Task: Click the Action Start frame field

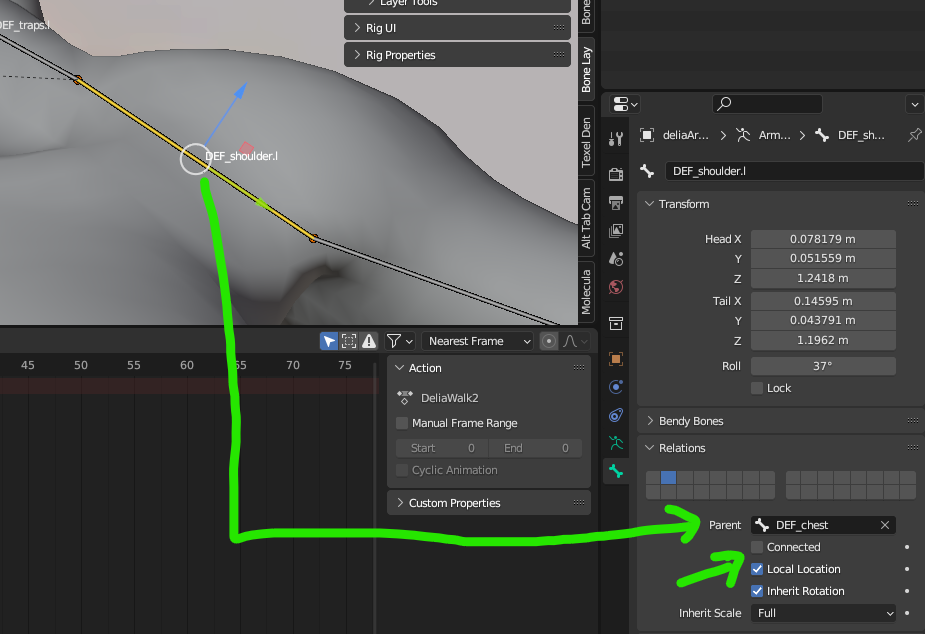Action: [442, 448]
